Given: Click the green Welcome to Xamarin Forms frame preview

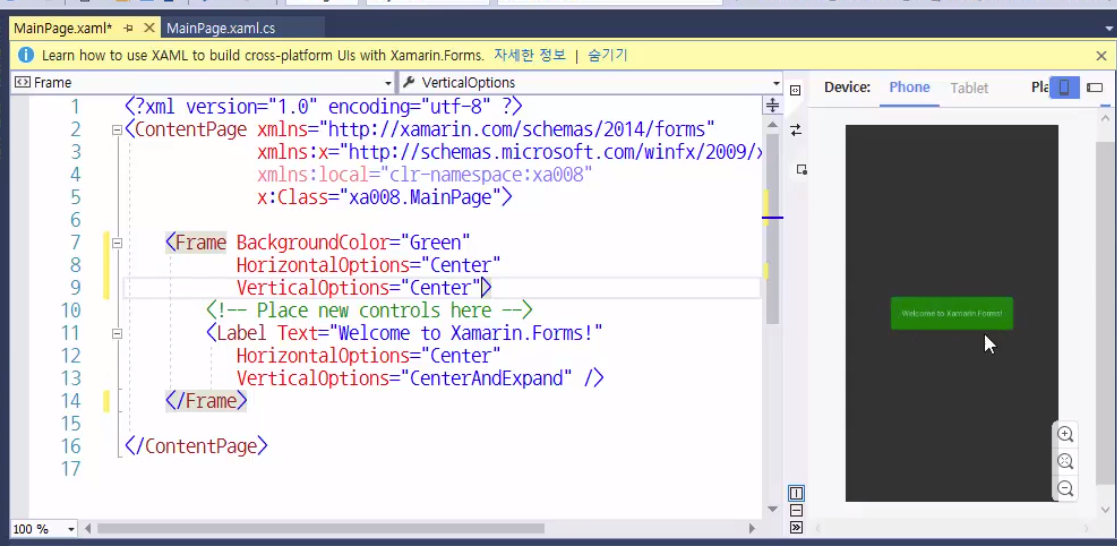Looking at the screenshot, I should coord(952,313).
